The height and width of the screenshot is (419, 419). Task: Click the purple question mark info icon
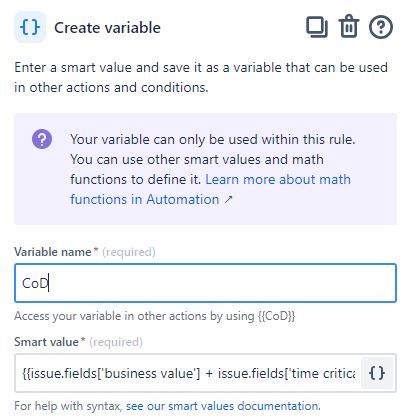[42, 139]
